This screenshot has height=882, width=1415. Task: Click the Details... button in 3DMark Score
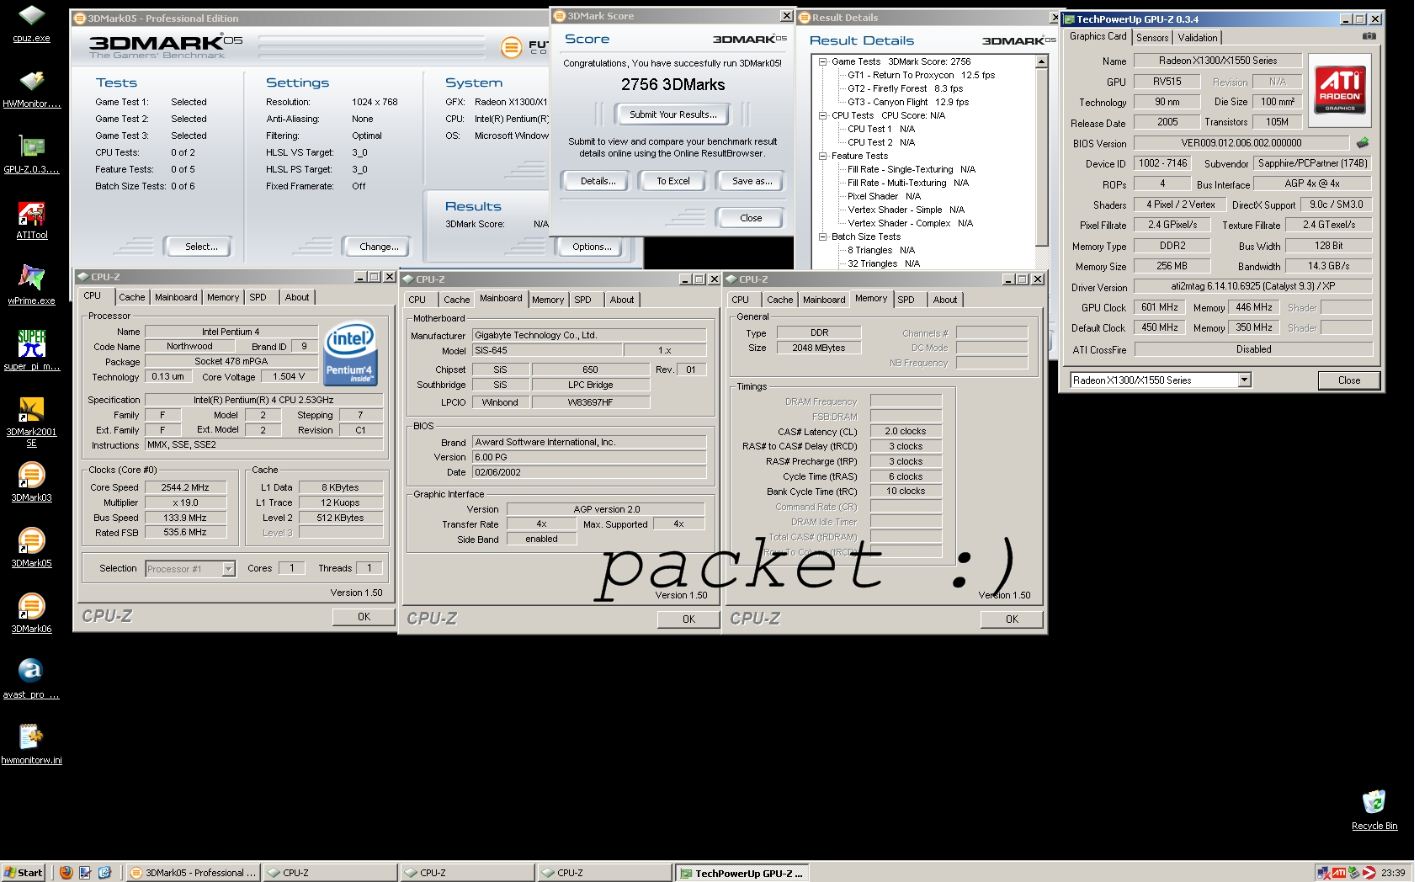(597, 181)
